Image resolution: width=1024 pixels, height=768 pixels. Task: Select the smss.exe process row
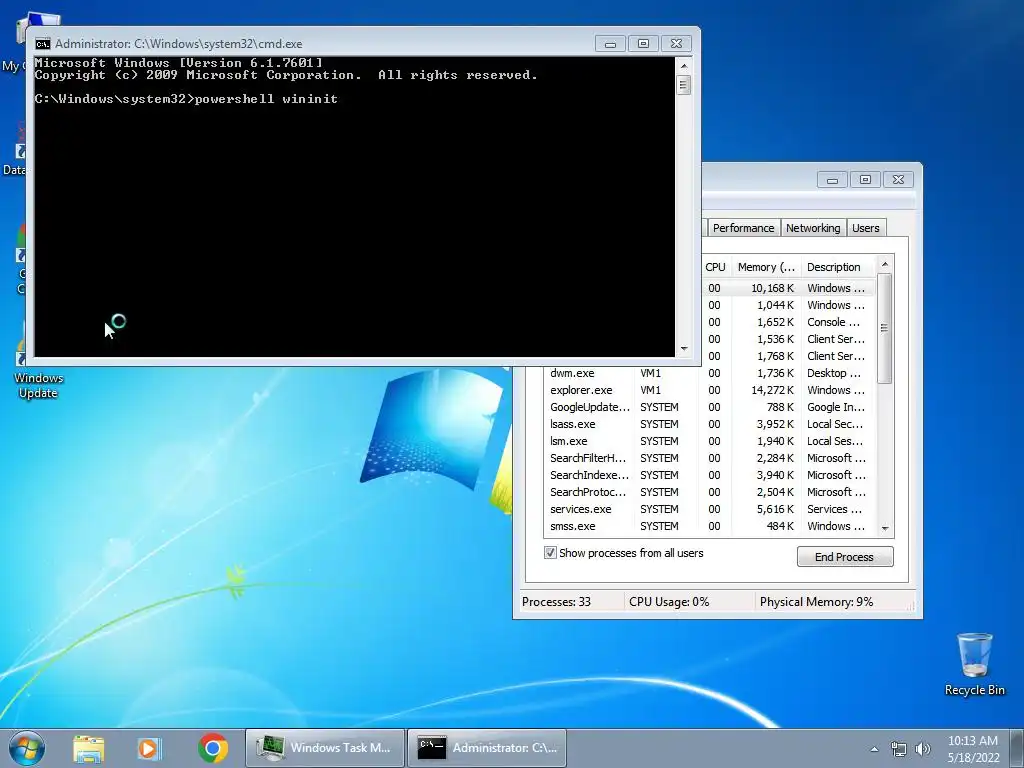tap(709, 526)
